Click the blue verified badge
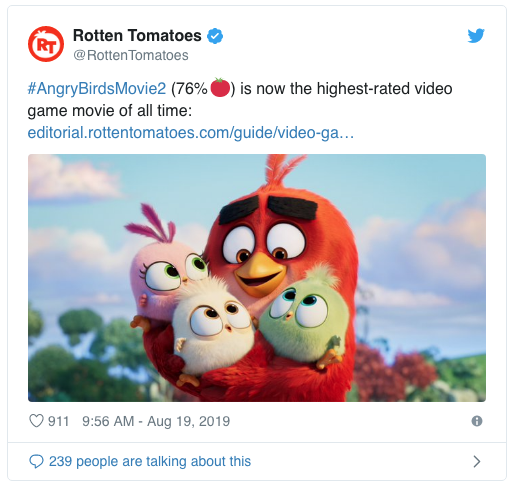 (215, 36)
